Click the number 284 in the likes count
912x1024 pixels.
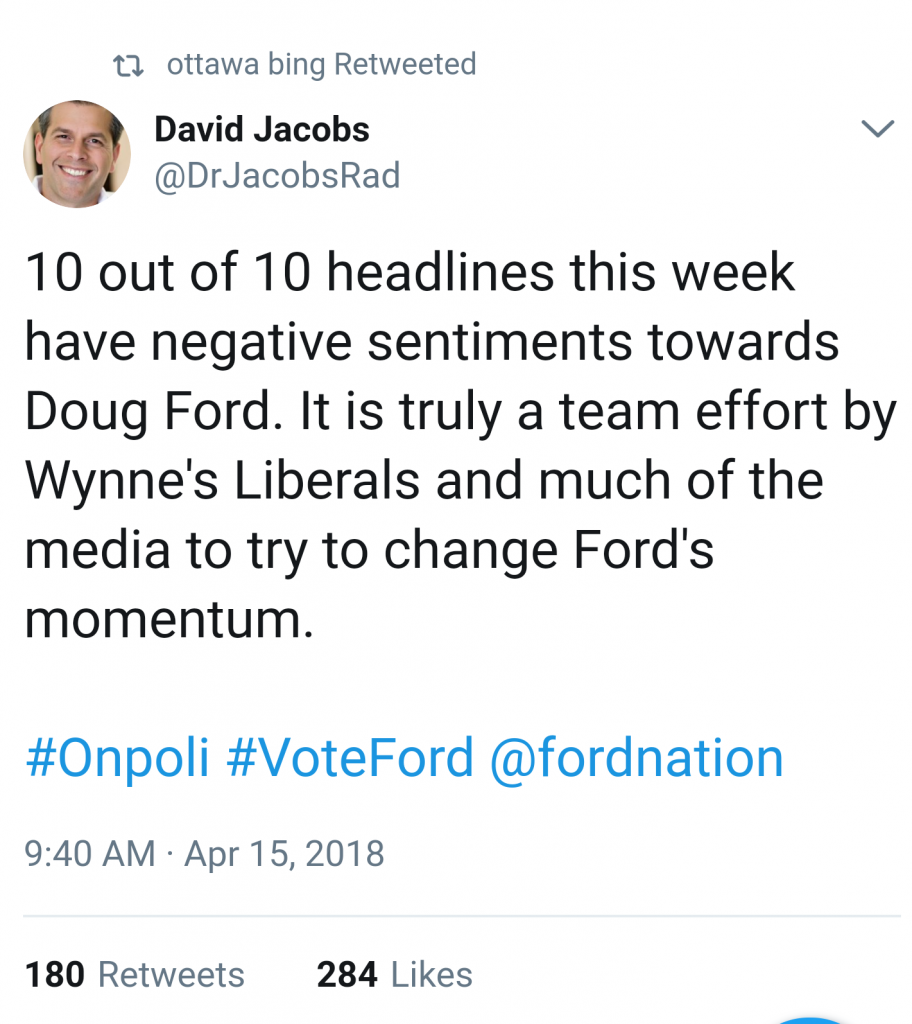tap(347, 974)
